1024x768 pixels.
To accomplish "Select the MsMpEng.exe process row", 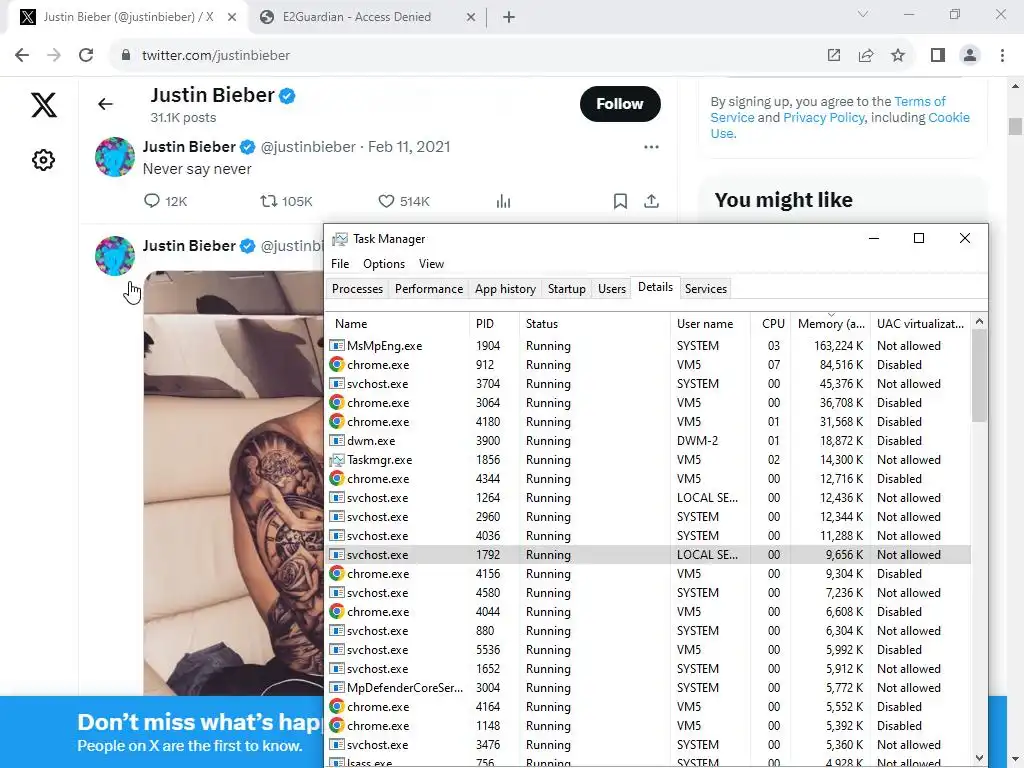I will (648, 346).
